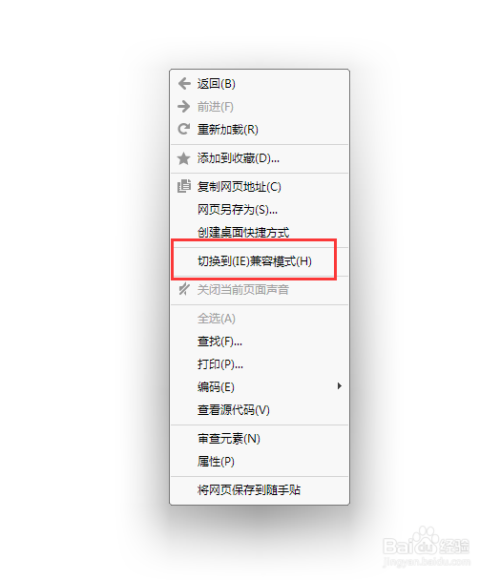Click the back arrow icon
This screenshot has height=580, width=500.
[184, 84]
